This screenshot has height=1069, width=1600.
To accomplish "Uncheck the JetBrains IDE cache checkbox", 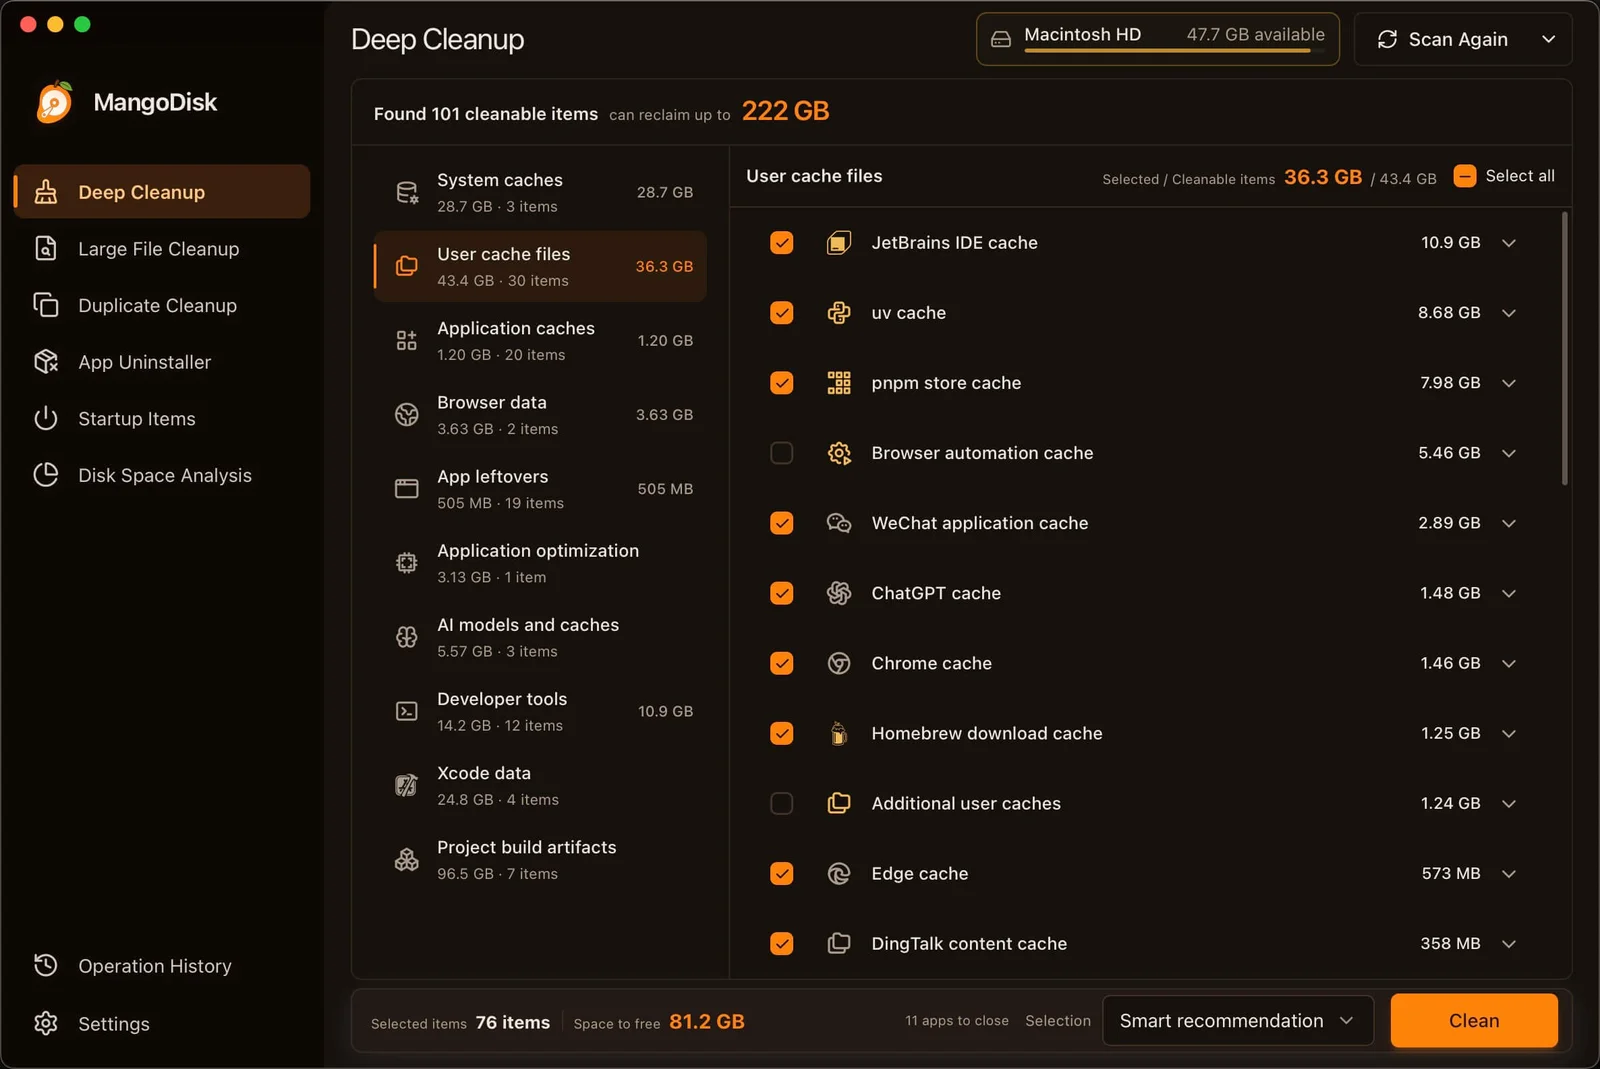I will coord(782,243).
